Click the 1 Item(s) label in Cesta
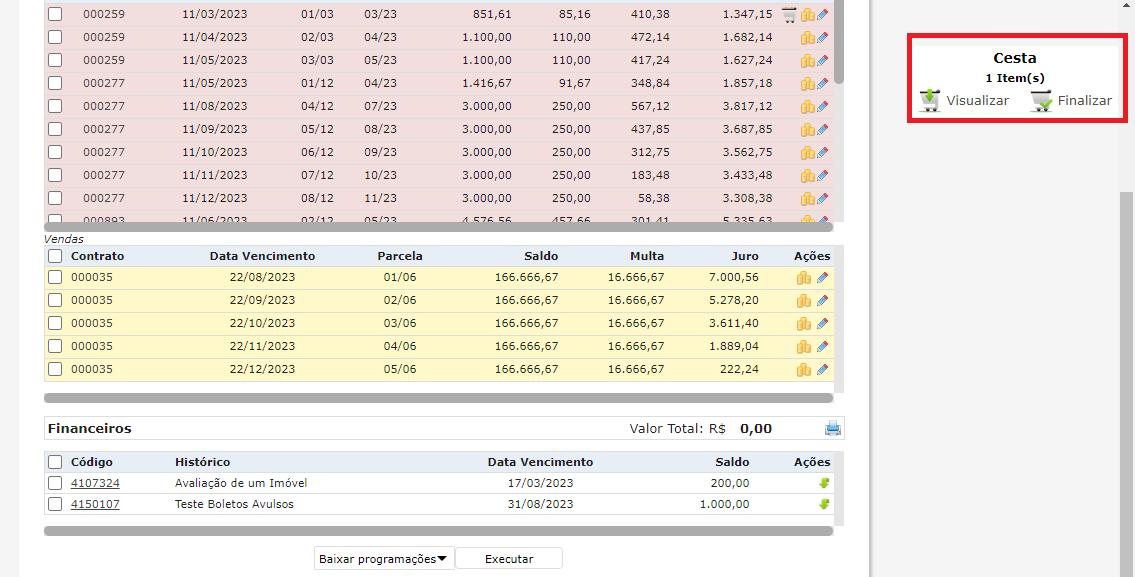Image resolution: width=1135 pixels, height=577 pixels. click(x=1015, y=78)
